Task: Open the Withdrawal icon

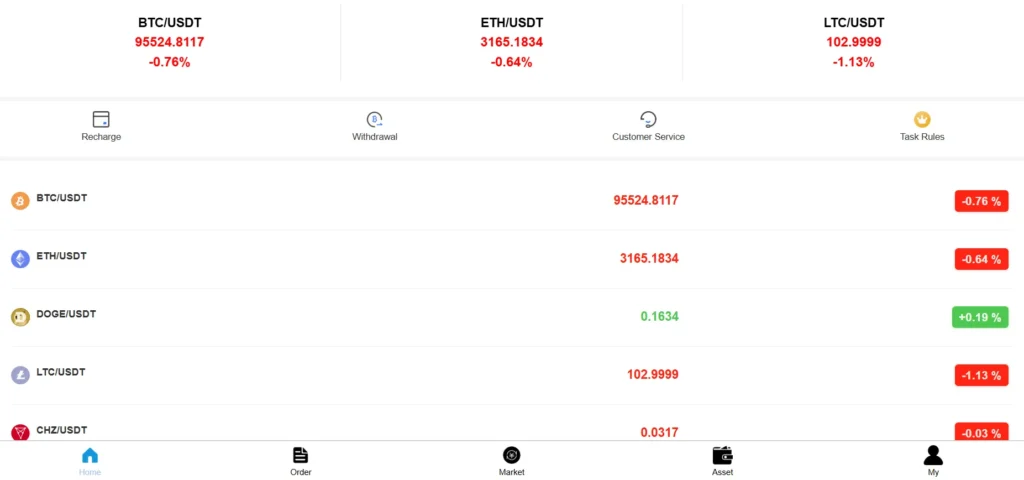Action: (375, 119)
